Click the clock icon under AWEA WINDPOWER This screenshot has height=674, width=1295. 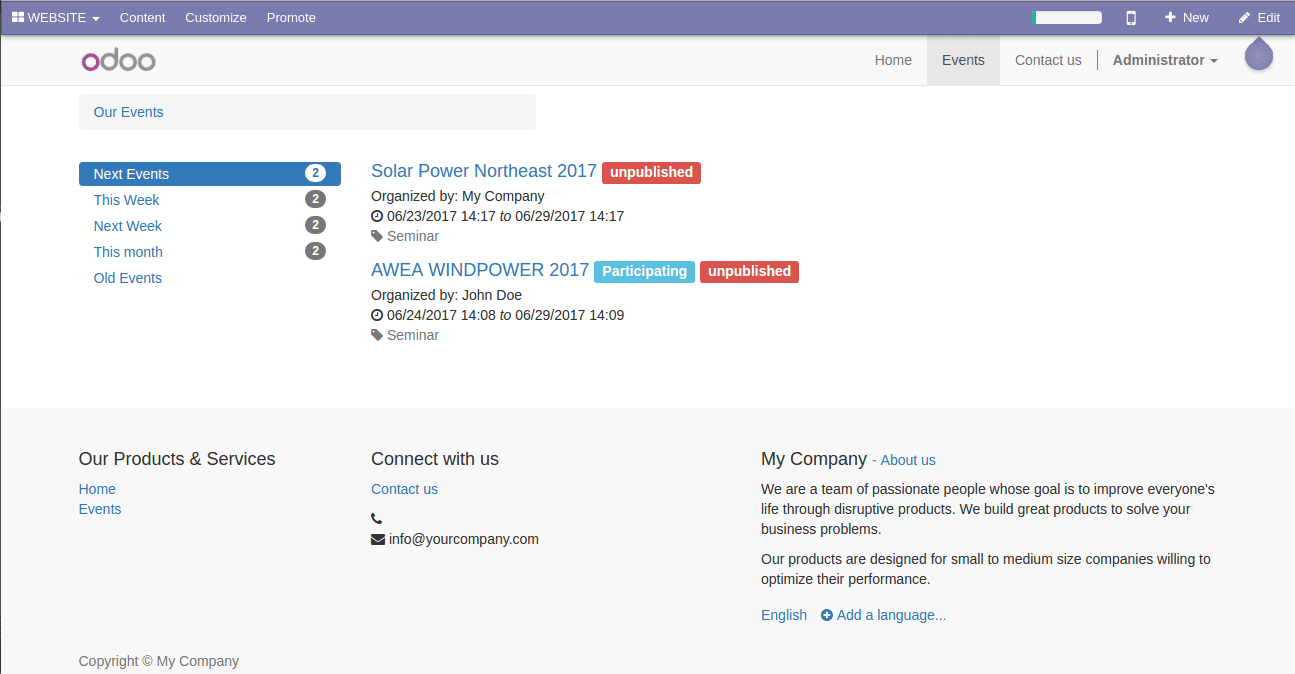[377, 315]
